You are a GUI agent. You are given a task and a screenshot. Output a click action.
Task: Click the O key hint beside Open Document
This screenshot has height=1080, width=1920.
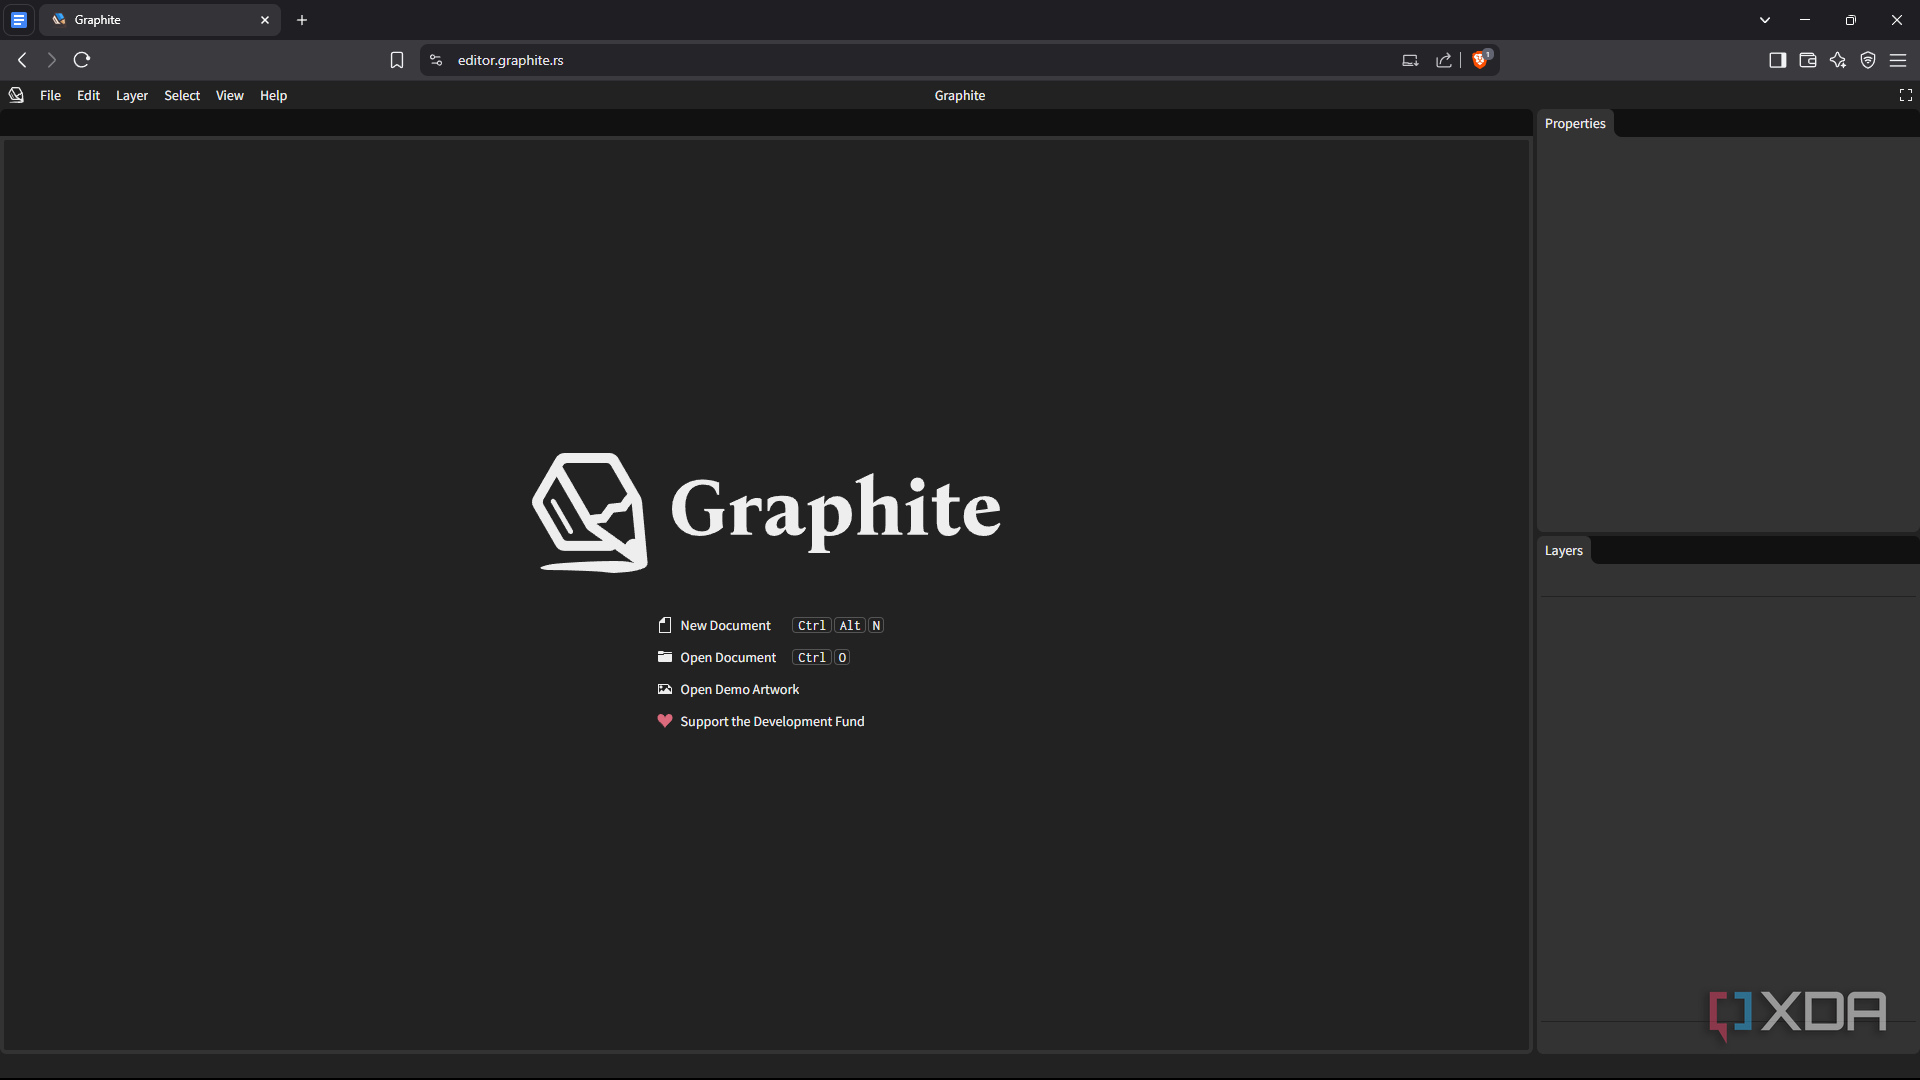[842, 657]
